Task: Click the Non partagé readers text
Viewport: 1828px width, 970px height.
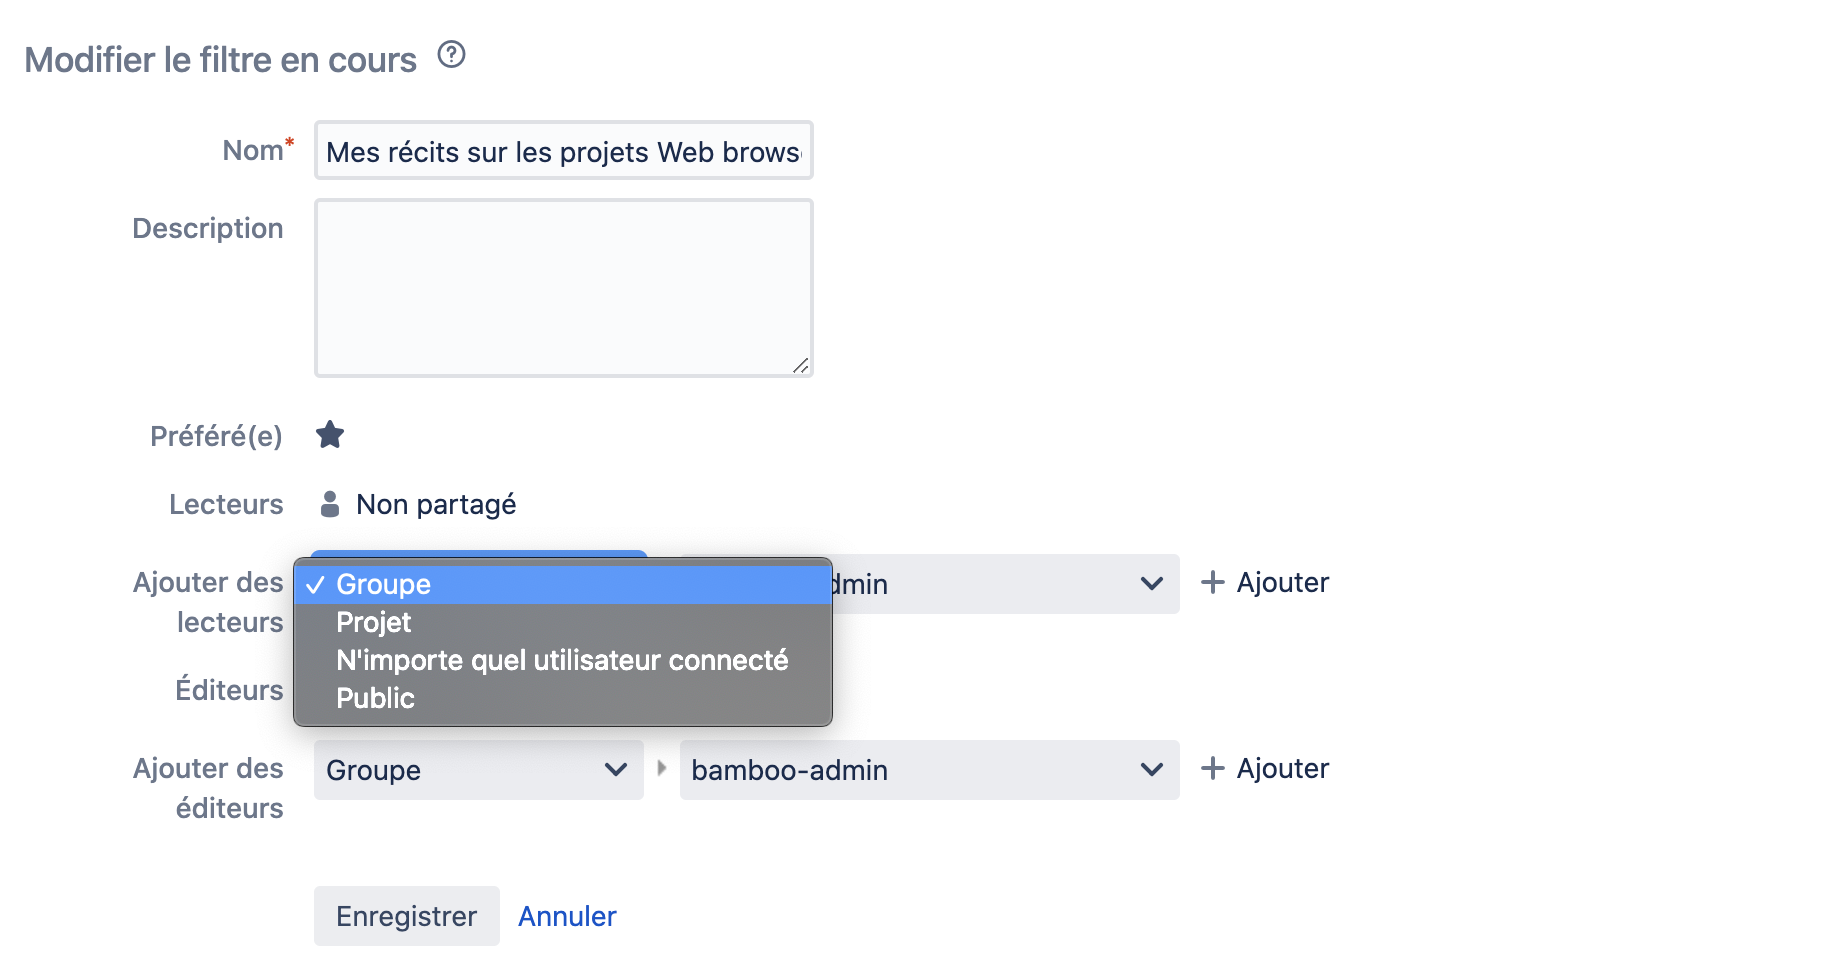Action: coord(436,505)
